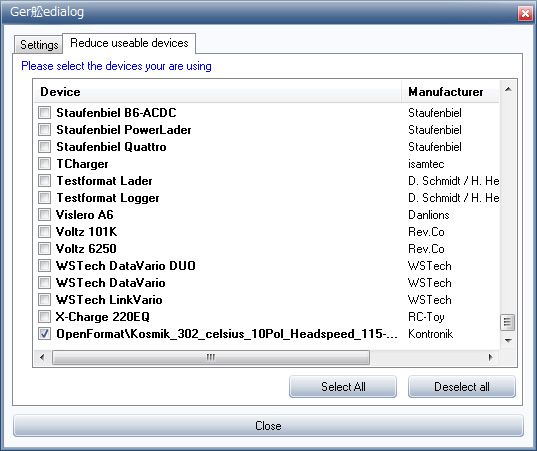Select the TCharger row name
The image size is (537, 451).
tap(82, 164)
